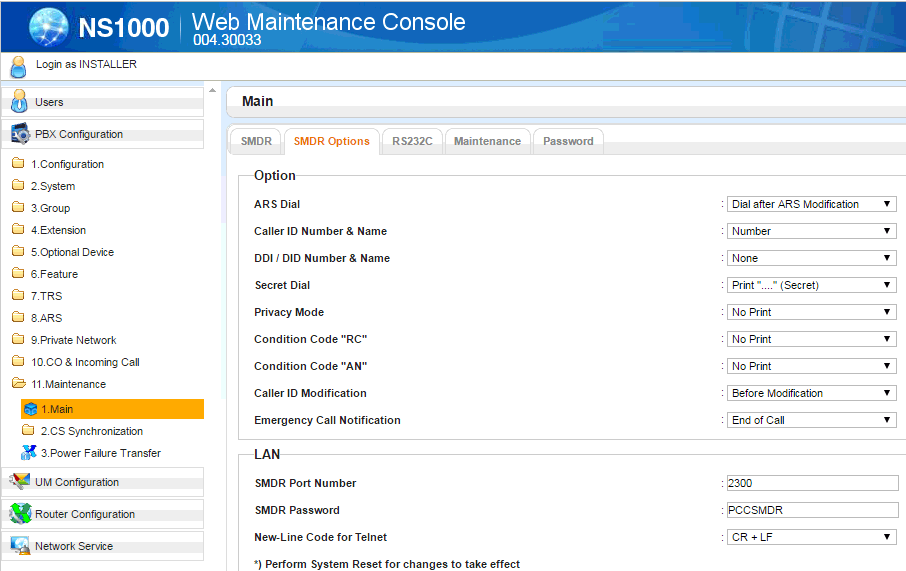
Task: Click the SMDR Port Number field
Action: coord(812,483)
